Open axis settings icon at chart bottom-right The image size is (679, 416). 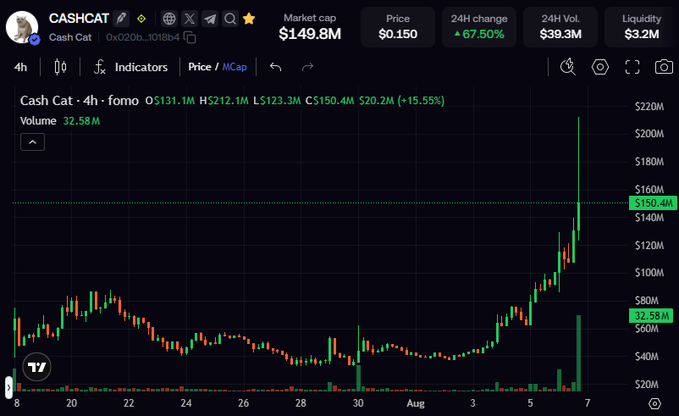655,403
